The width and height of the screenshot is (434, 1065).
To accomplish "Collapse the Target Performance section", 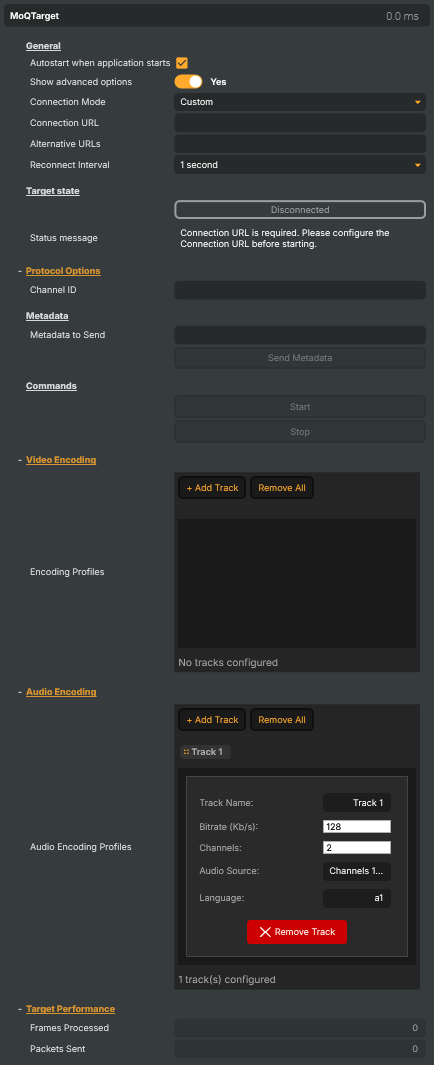I will (20, 1009).
